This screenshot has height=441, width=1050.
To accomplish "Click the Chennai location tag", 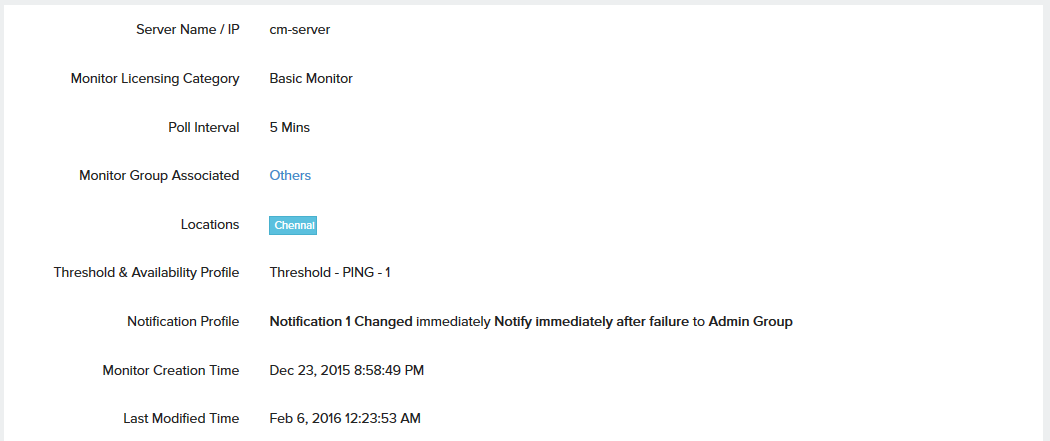I will pos(293,226).
